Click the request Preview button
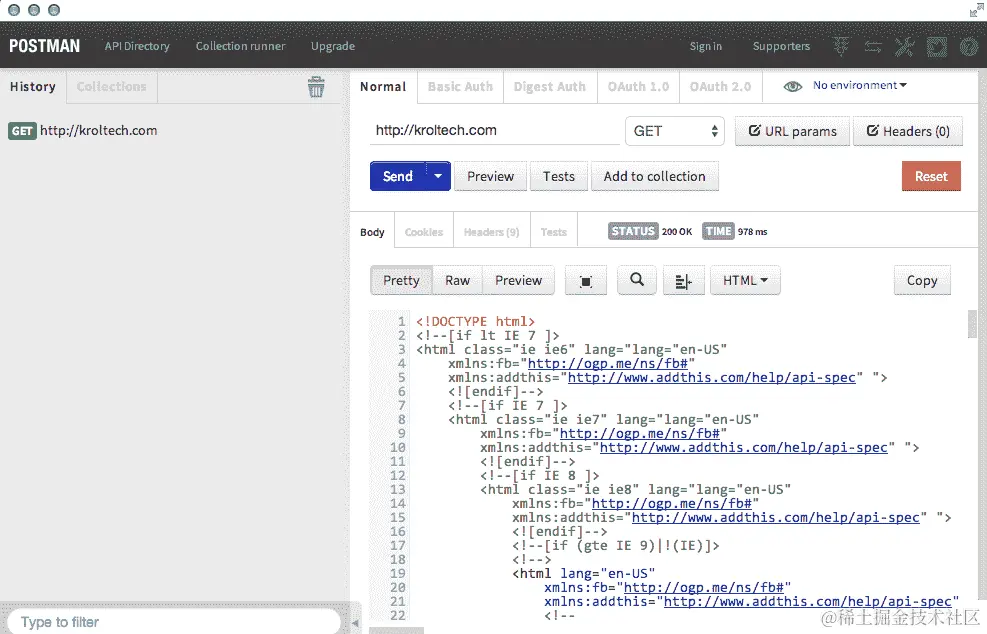The width and height of the screenshot is (987, 634). click(490, 176)
